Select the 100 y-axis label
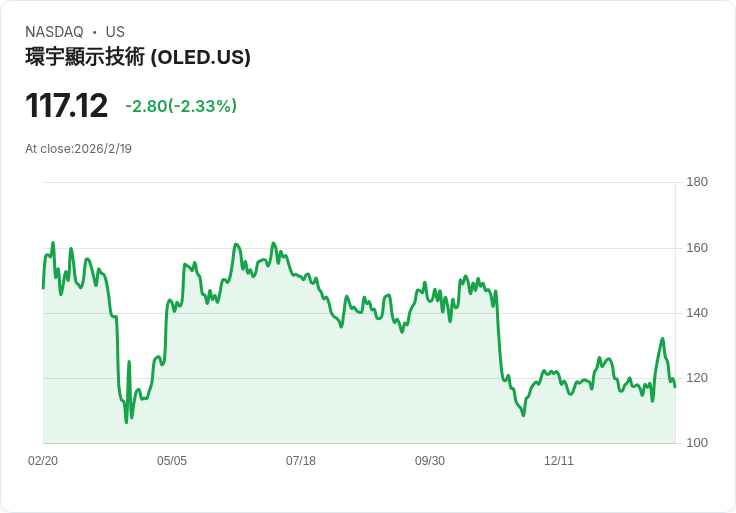The width and height of the screenshot is (736, 513). [697, 443]
